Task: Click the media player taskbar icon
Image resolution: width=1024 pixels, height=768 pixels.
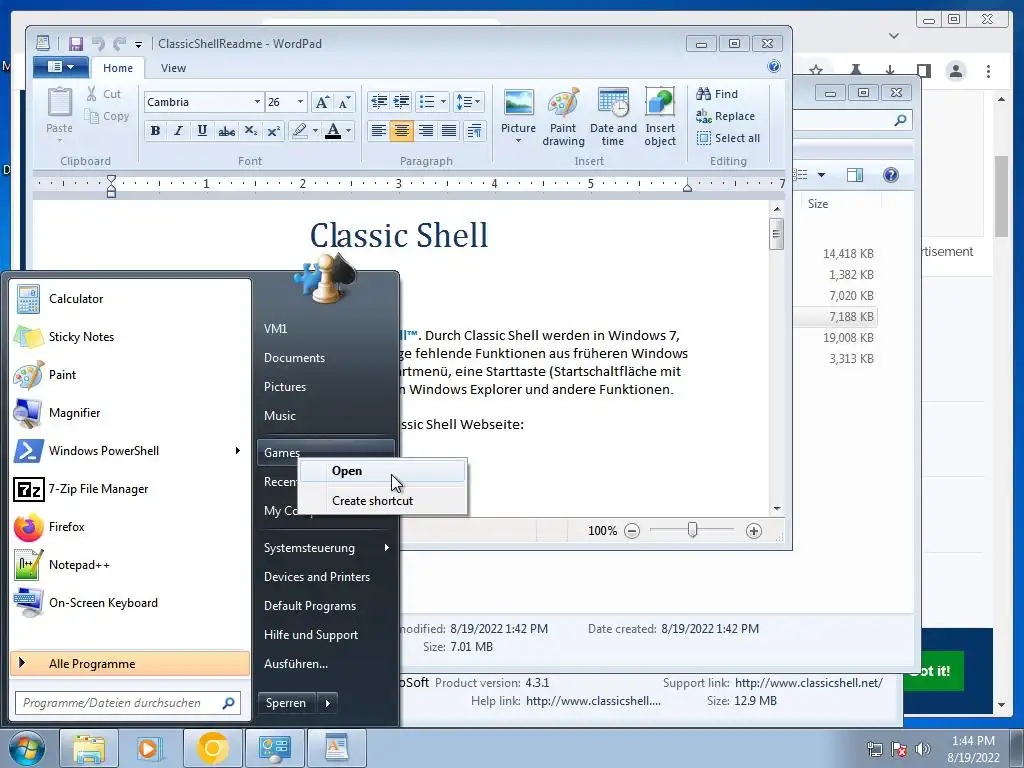Action: tap(150, 748)
